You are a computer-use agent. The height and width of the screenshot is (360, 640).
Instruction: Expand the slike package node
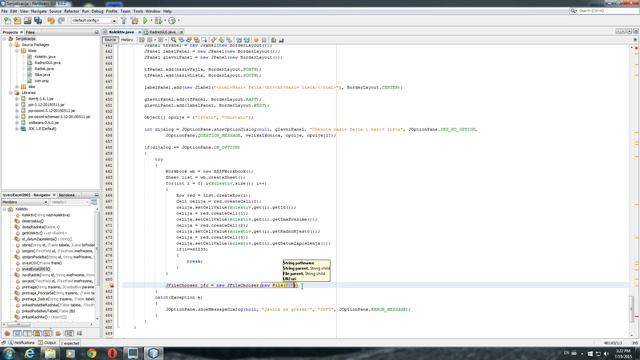tap(17, 87)
